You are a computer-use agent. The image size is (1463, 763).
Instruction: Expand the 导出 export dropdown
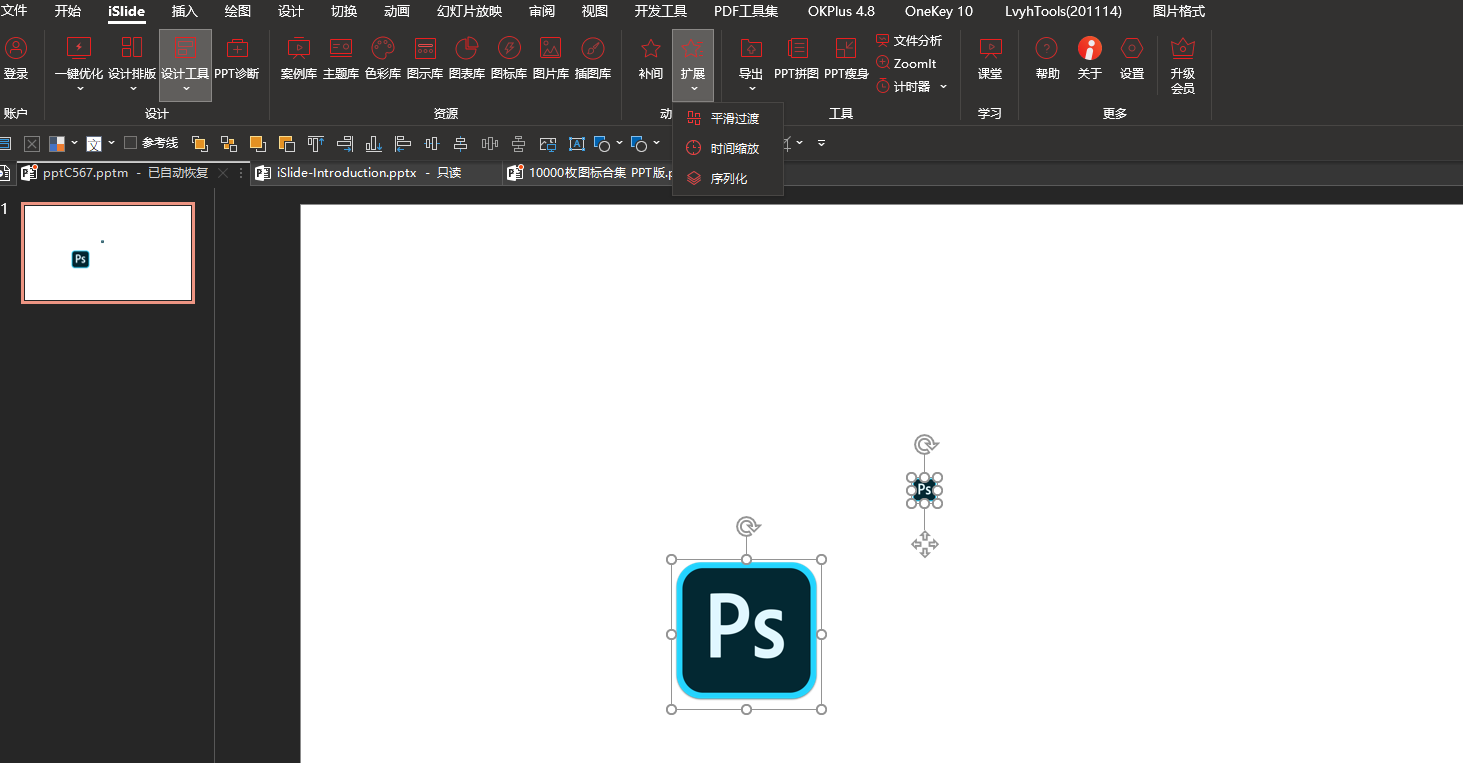(x=751, y=89)
